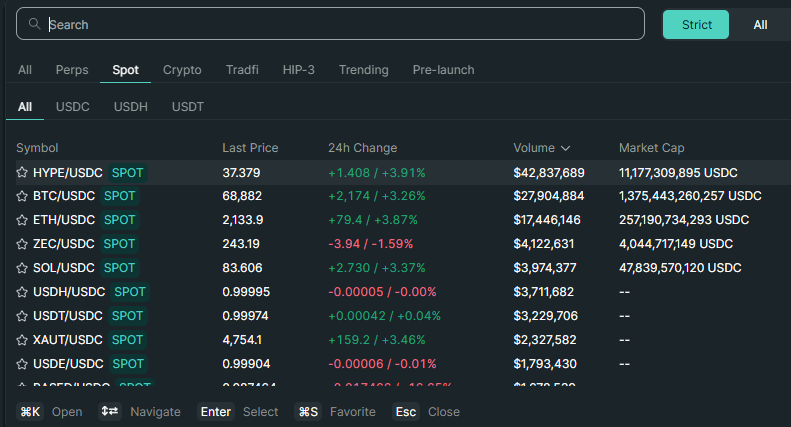This screenshot has height=427, width=791.
Task: Click BTC market cap 1,375,443,260,257 USDC
Action: [690, 196]
